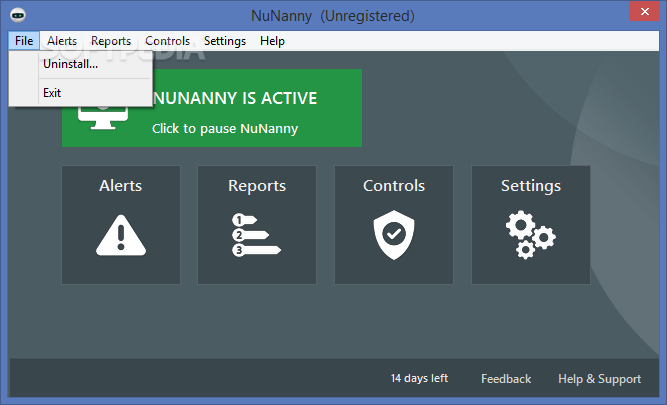Choose Exit from the File menu
This screenshot has height=405, width=667.
point(81,93)
